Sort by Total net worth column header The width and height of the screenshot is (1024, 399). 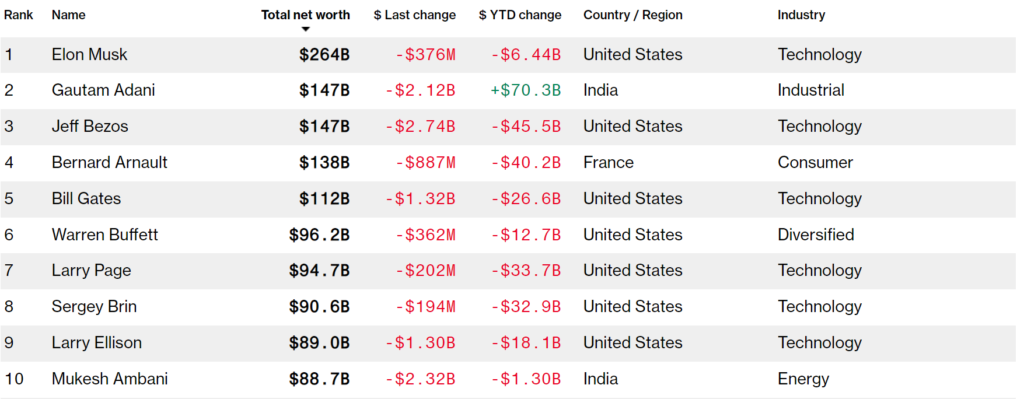306,15
